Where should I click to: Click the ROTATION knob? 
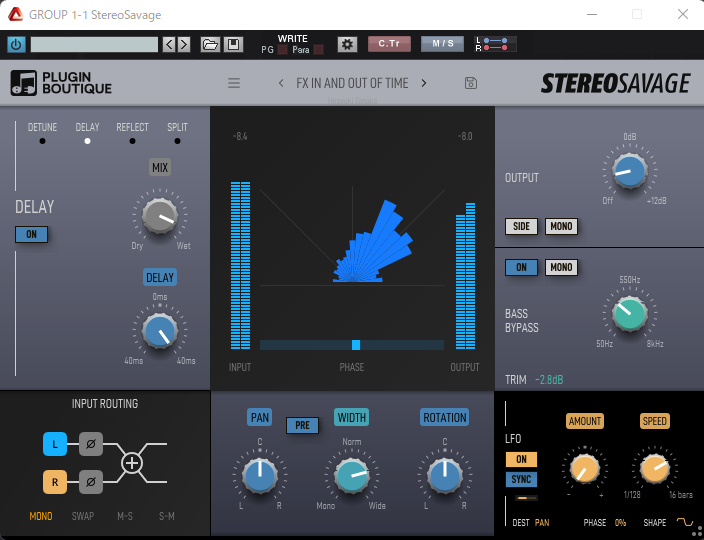(x=444, y=476)
